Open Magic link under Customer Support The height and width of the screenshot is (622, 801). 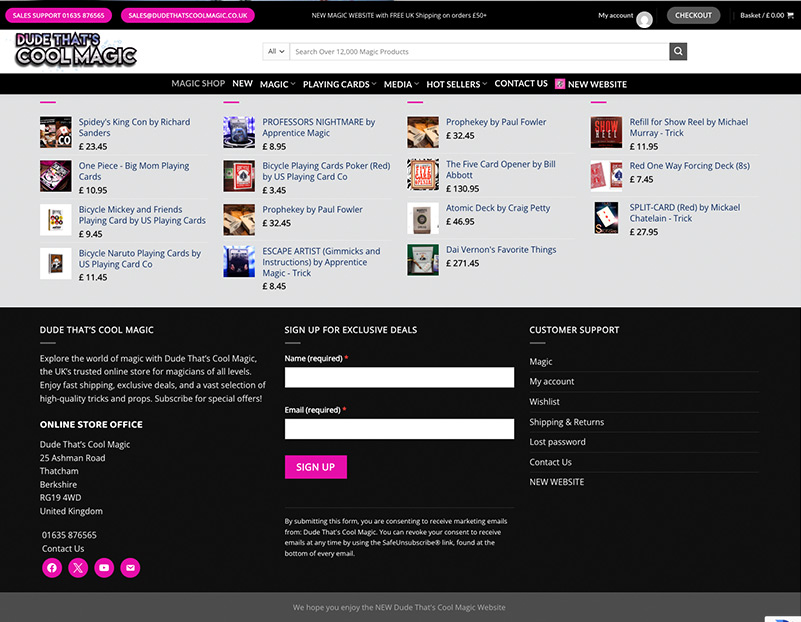pyautogui.click(x=540, y=362)
